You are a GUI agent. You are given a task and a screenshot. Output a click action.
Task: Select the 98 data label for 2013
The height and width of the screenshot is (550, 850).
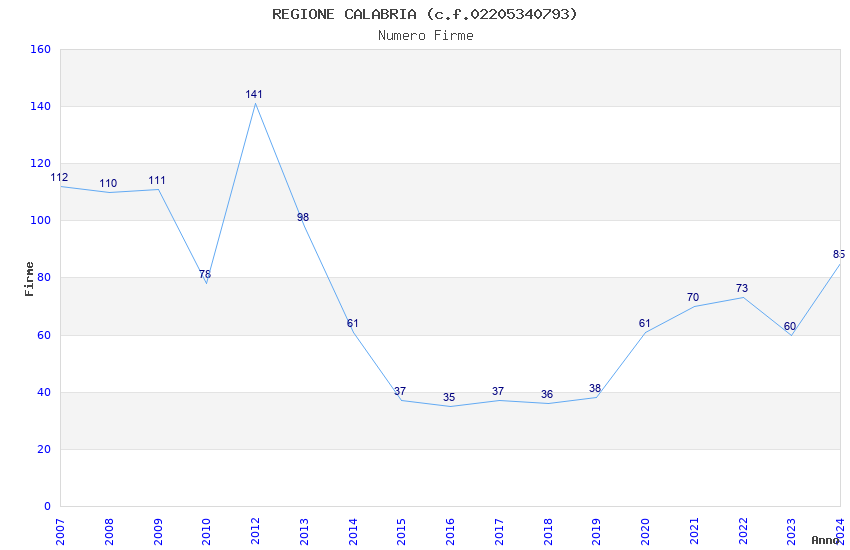pos(302,217)
